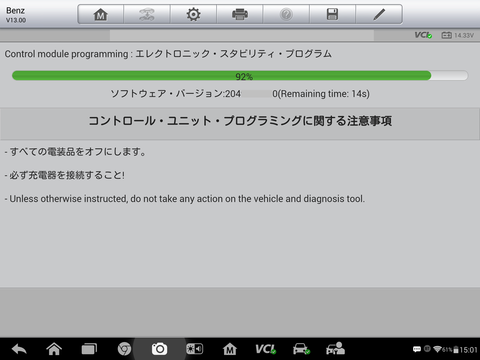Viewport: 480px width, 360px height.
Task: Click the 必ず充電器を接続すること line
Action: [x=65, y=175]
